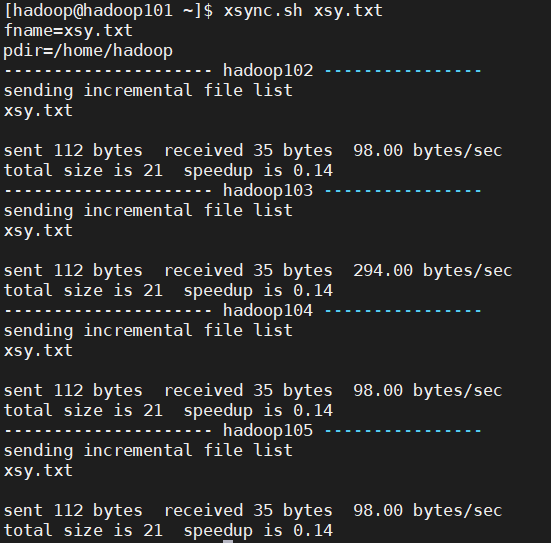
Task: Click 'speedup is 0.14' in hadoop103 section
Action: pyautogui.click(x=258, y=291)
